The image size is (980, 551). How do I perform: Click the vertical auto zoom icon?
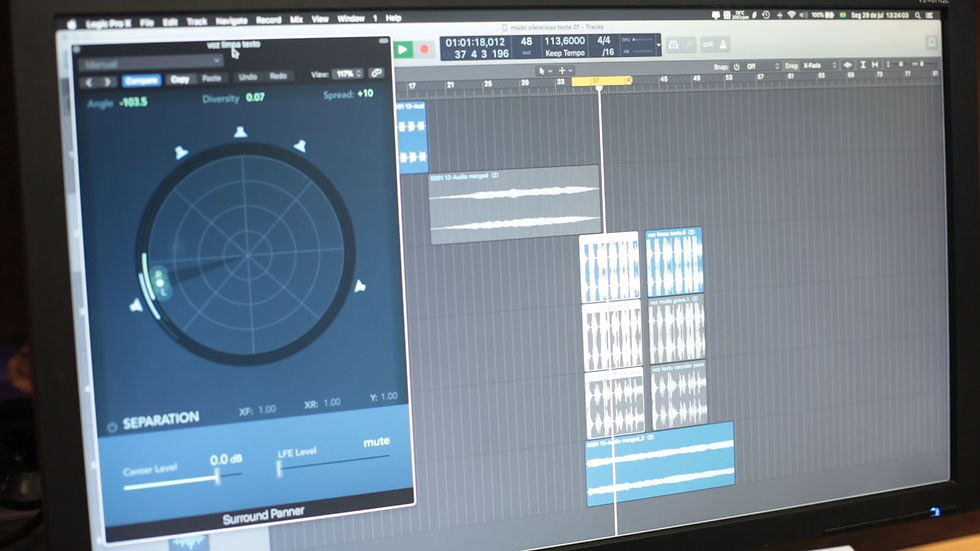862,65
